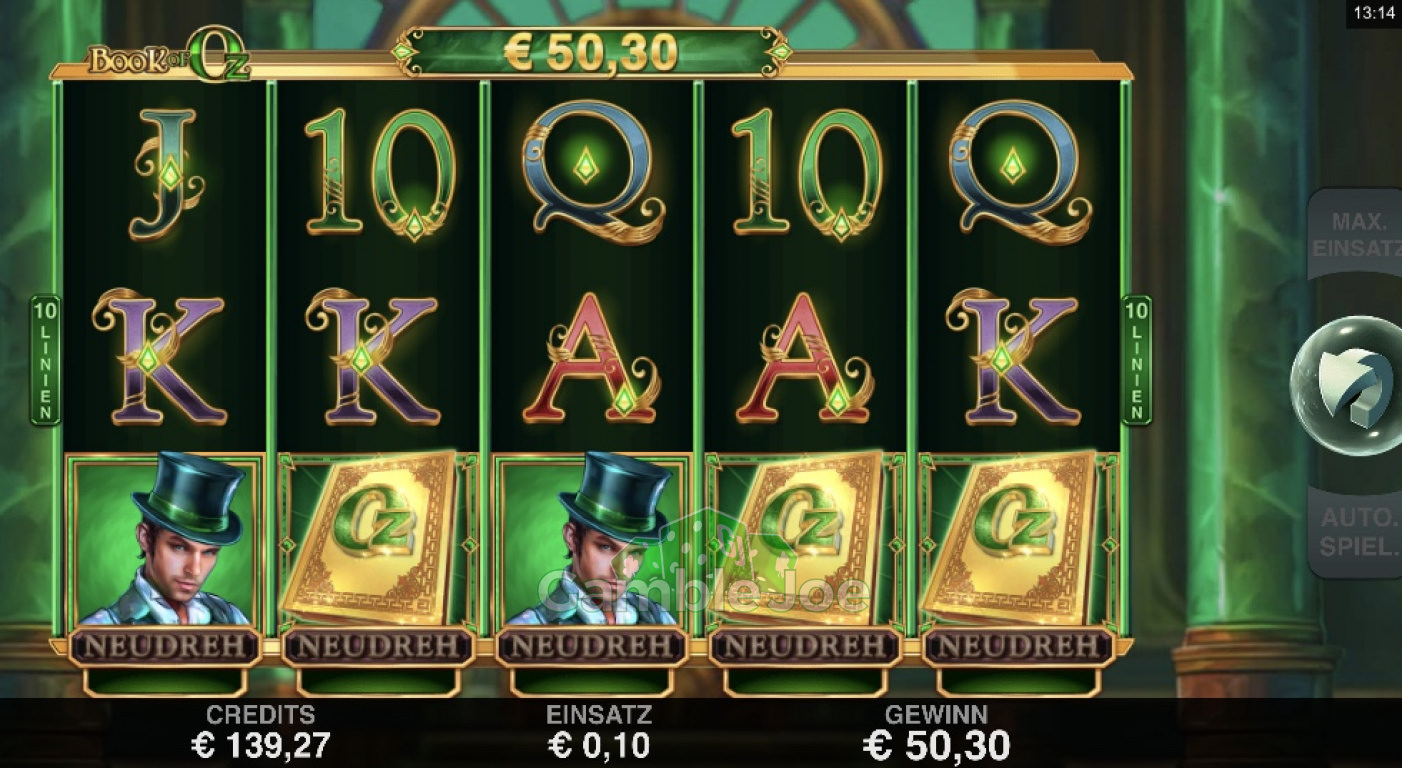The width and height of the screenshot is (1402, 768).
Task: Select the golden Oz book on reel two
Action: (x=378, y=540)
